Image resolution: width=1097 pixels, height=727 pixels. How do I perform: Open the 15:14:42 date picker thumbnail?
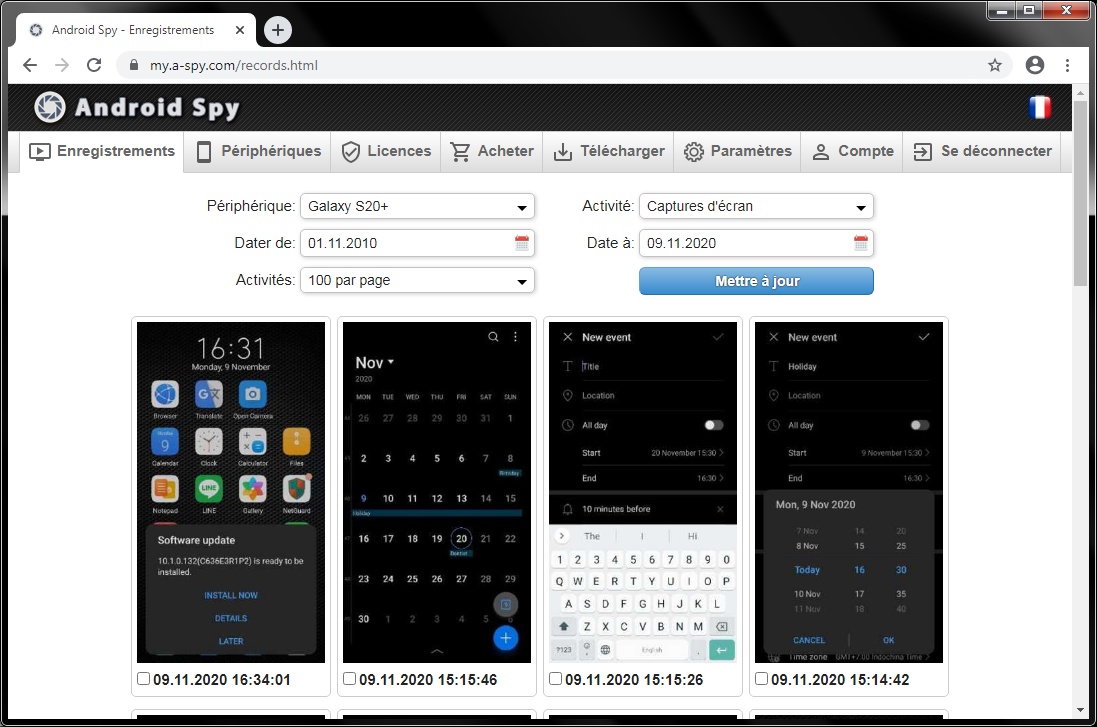[x=849, y=492]
